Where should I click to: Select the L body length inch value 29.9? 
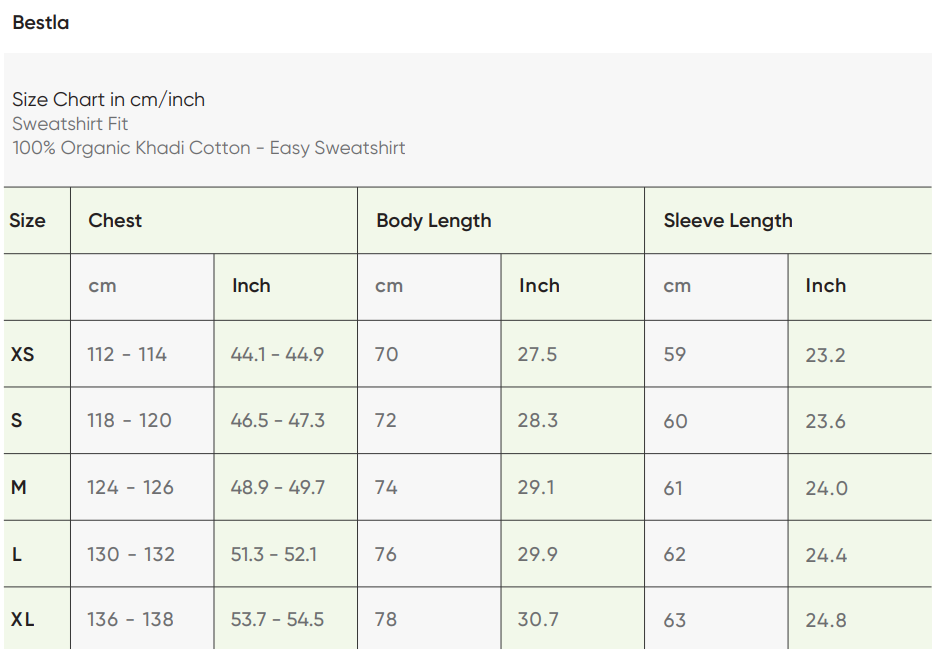pos(537,554)
